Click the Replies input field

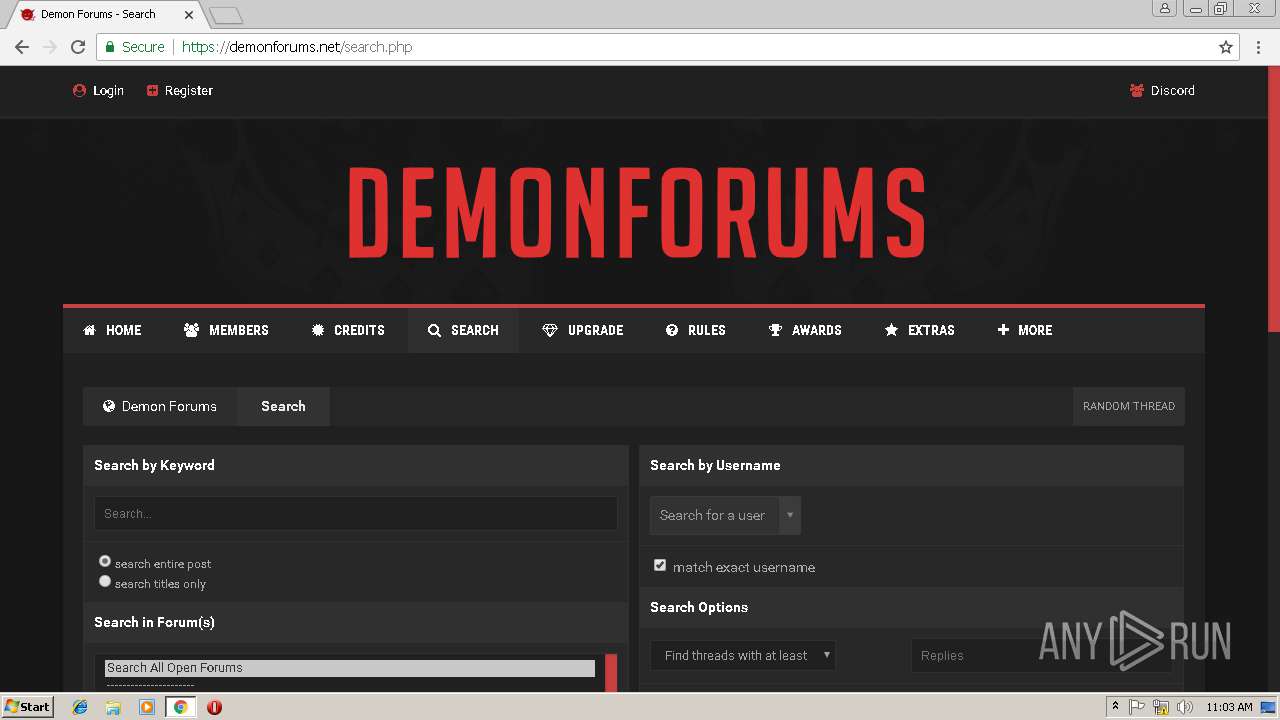tap(1040, 655)
